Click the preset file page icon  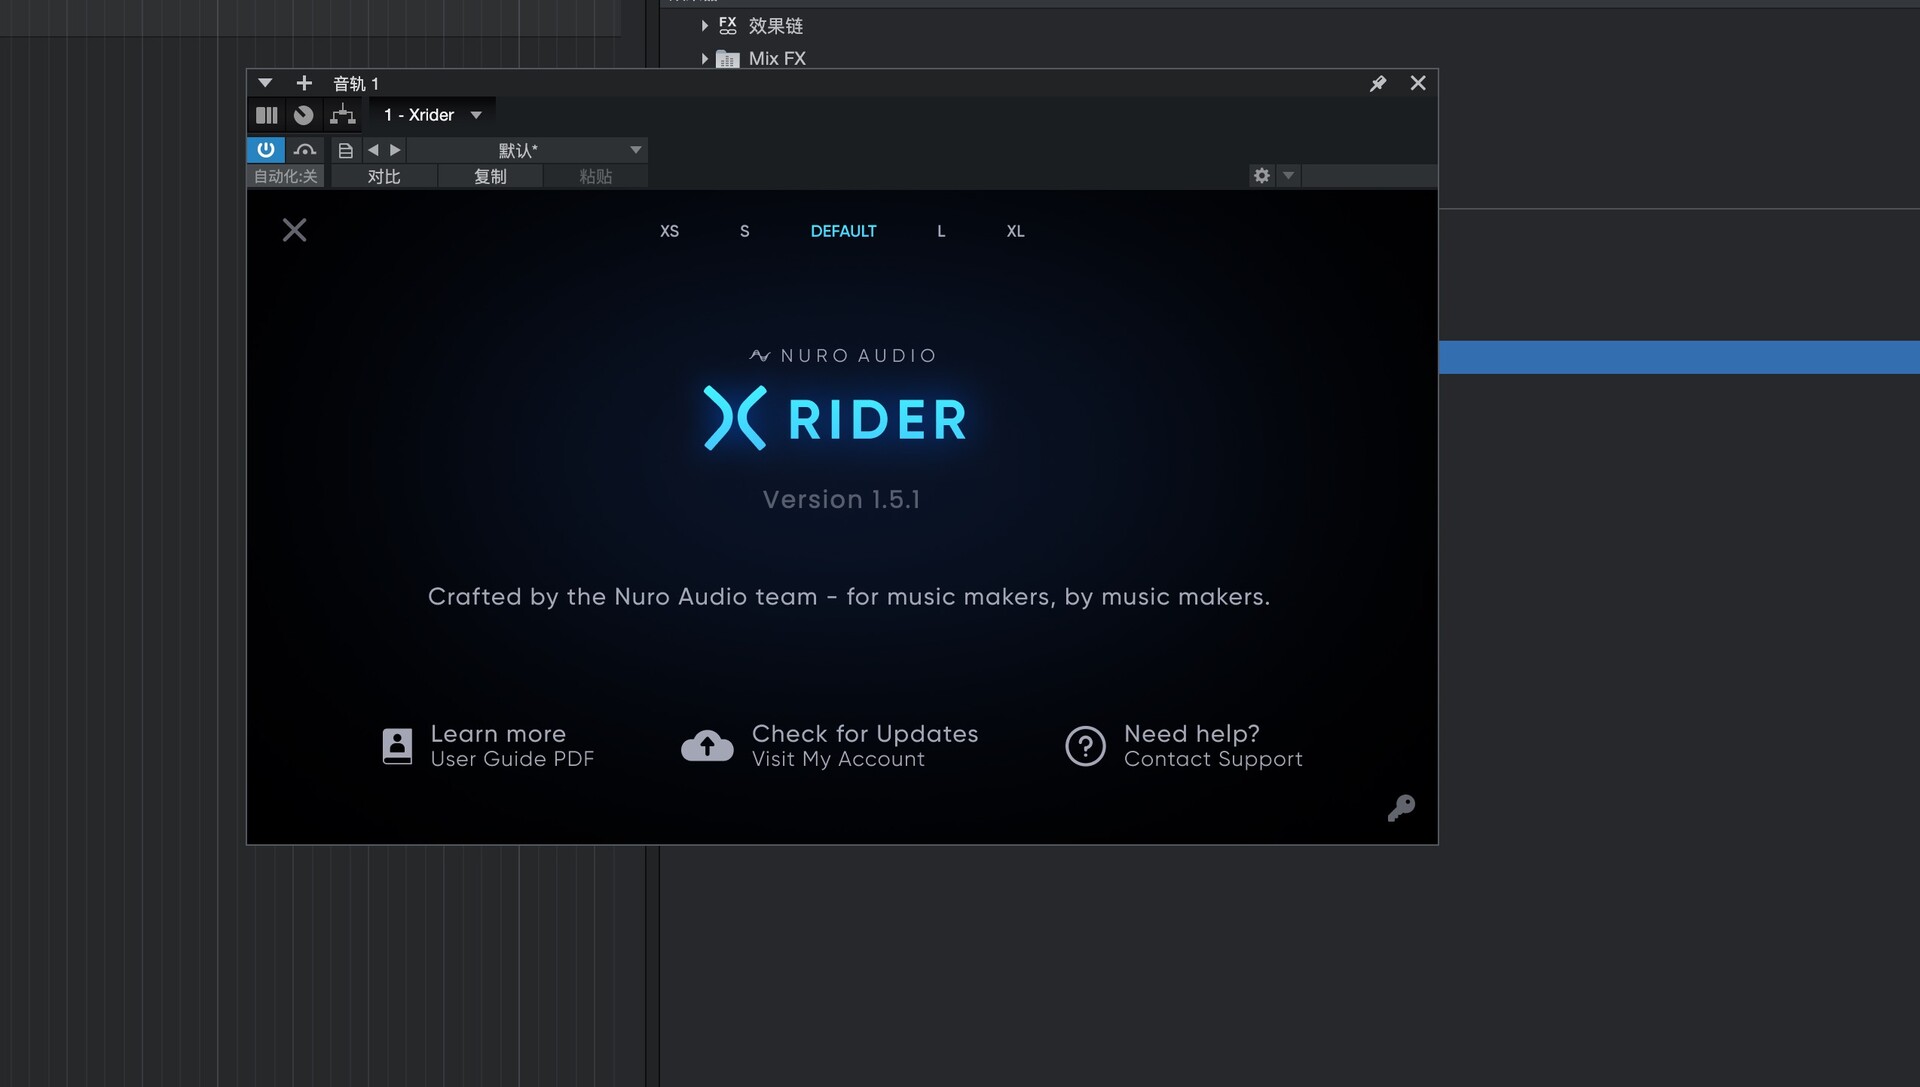tap(345, 150)
